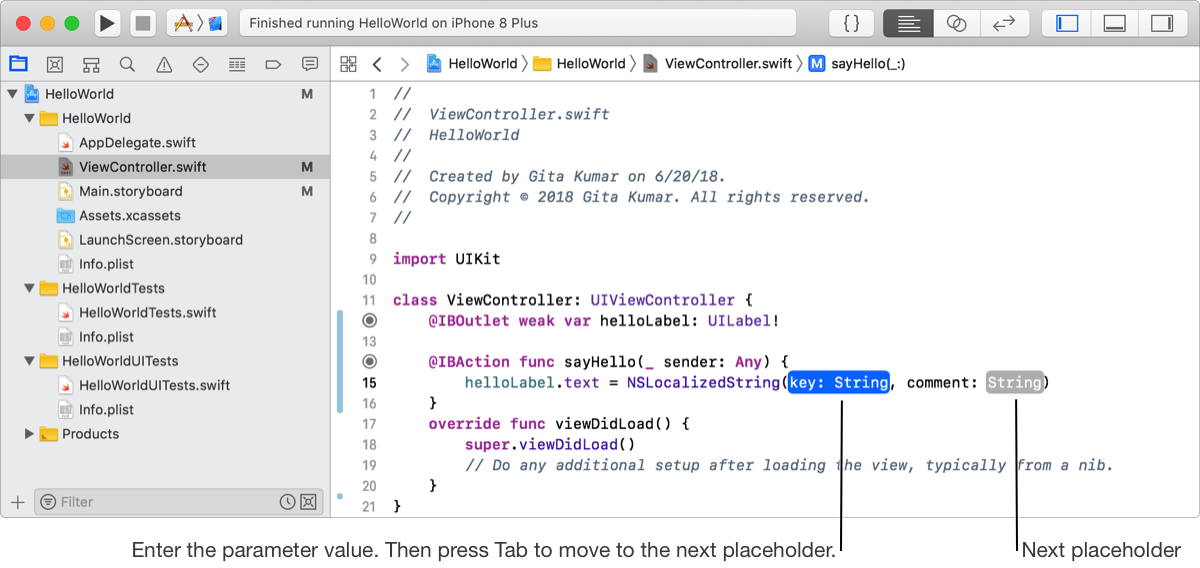Select the Project navigator folder icon
The image size is (1200, 568).
click(x=18, y=64)
